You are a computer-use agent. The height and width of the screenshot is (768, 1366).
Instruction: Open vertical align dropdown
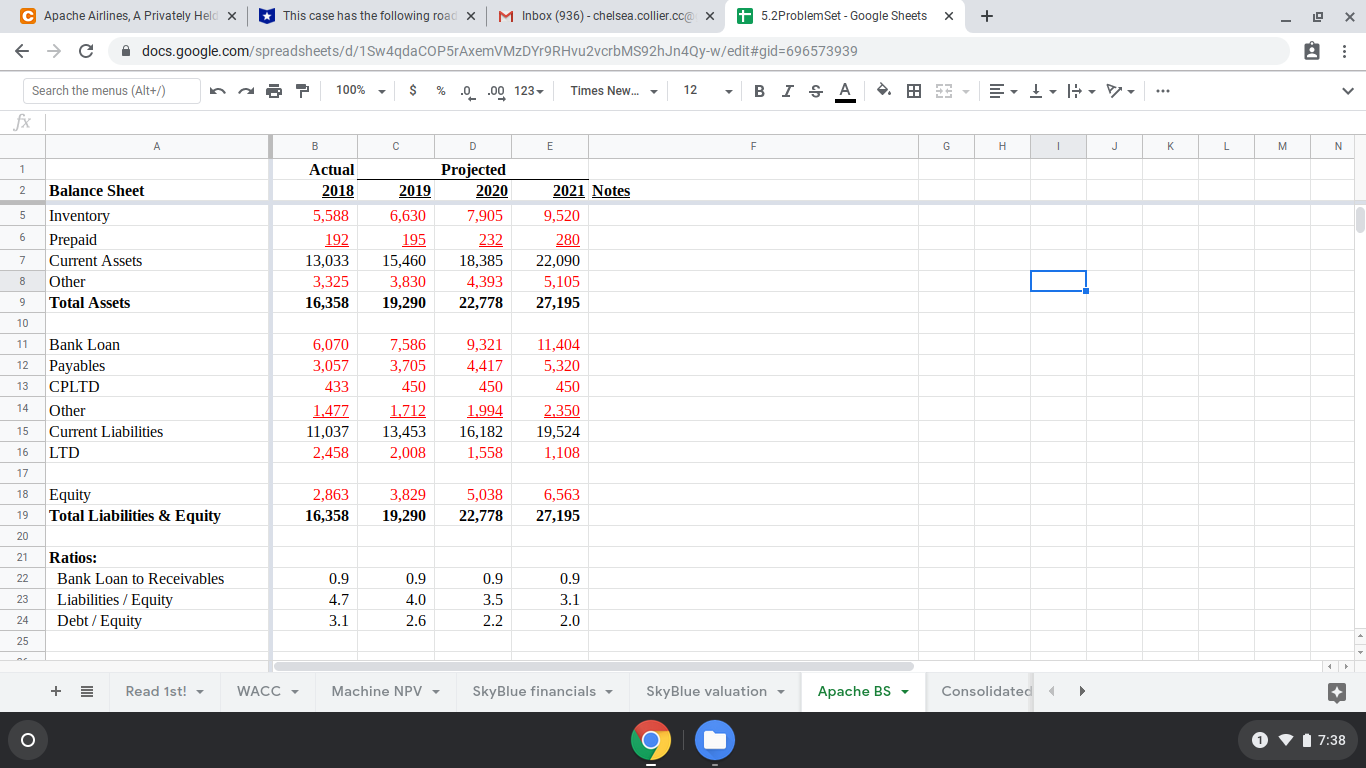(x=1042, y=91)
